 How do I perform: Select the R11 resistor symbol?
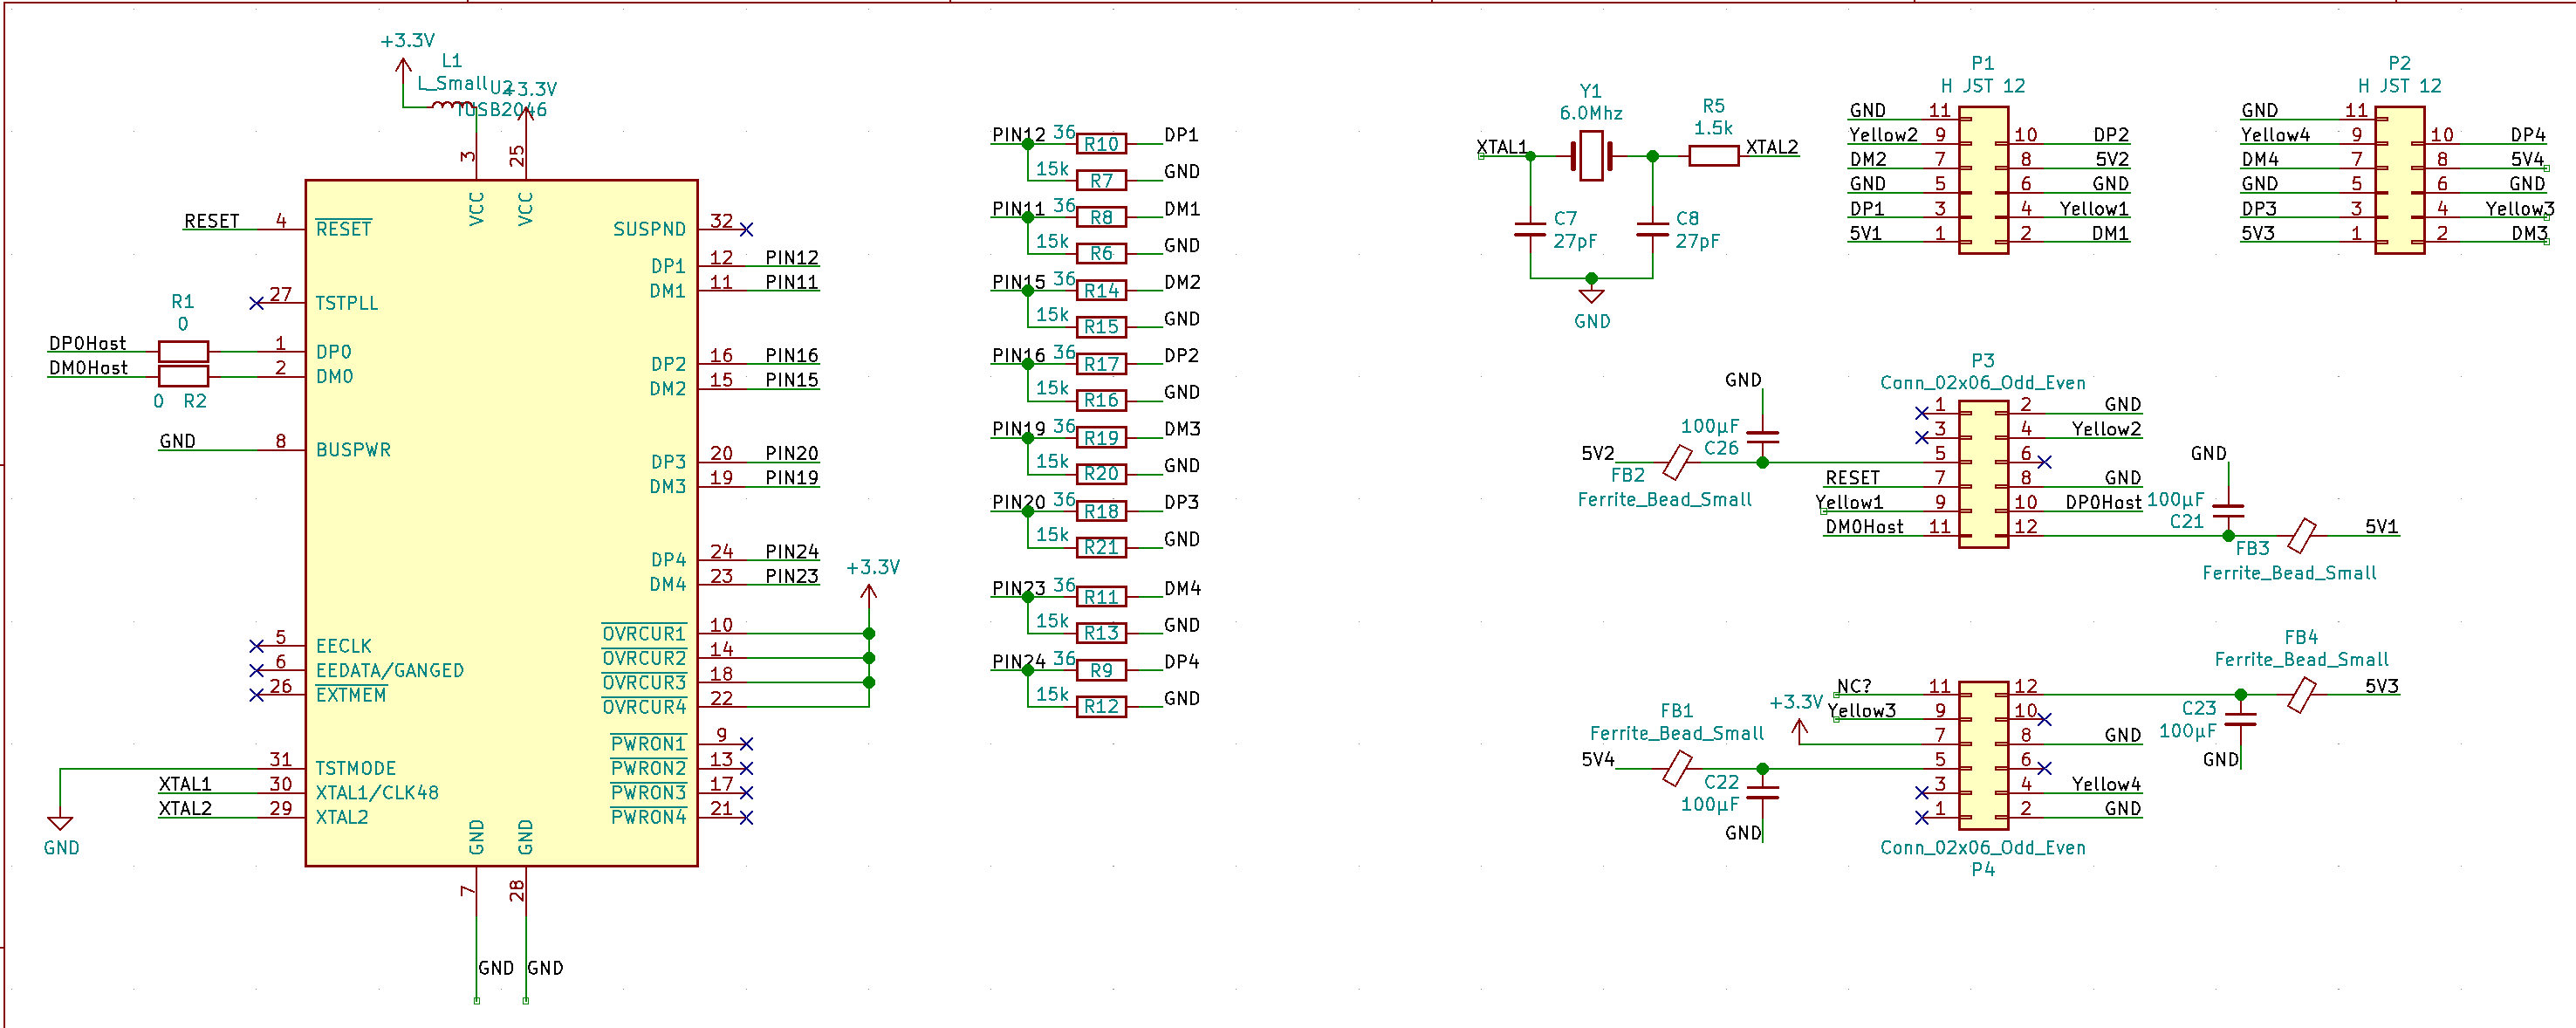(1101, 597)
